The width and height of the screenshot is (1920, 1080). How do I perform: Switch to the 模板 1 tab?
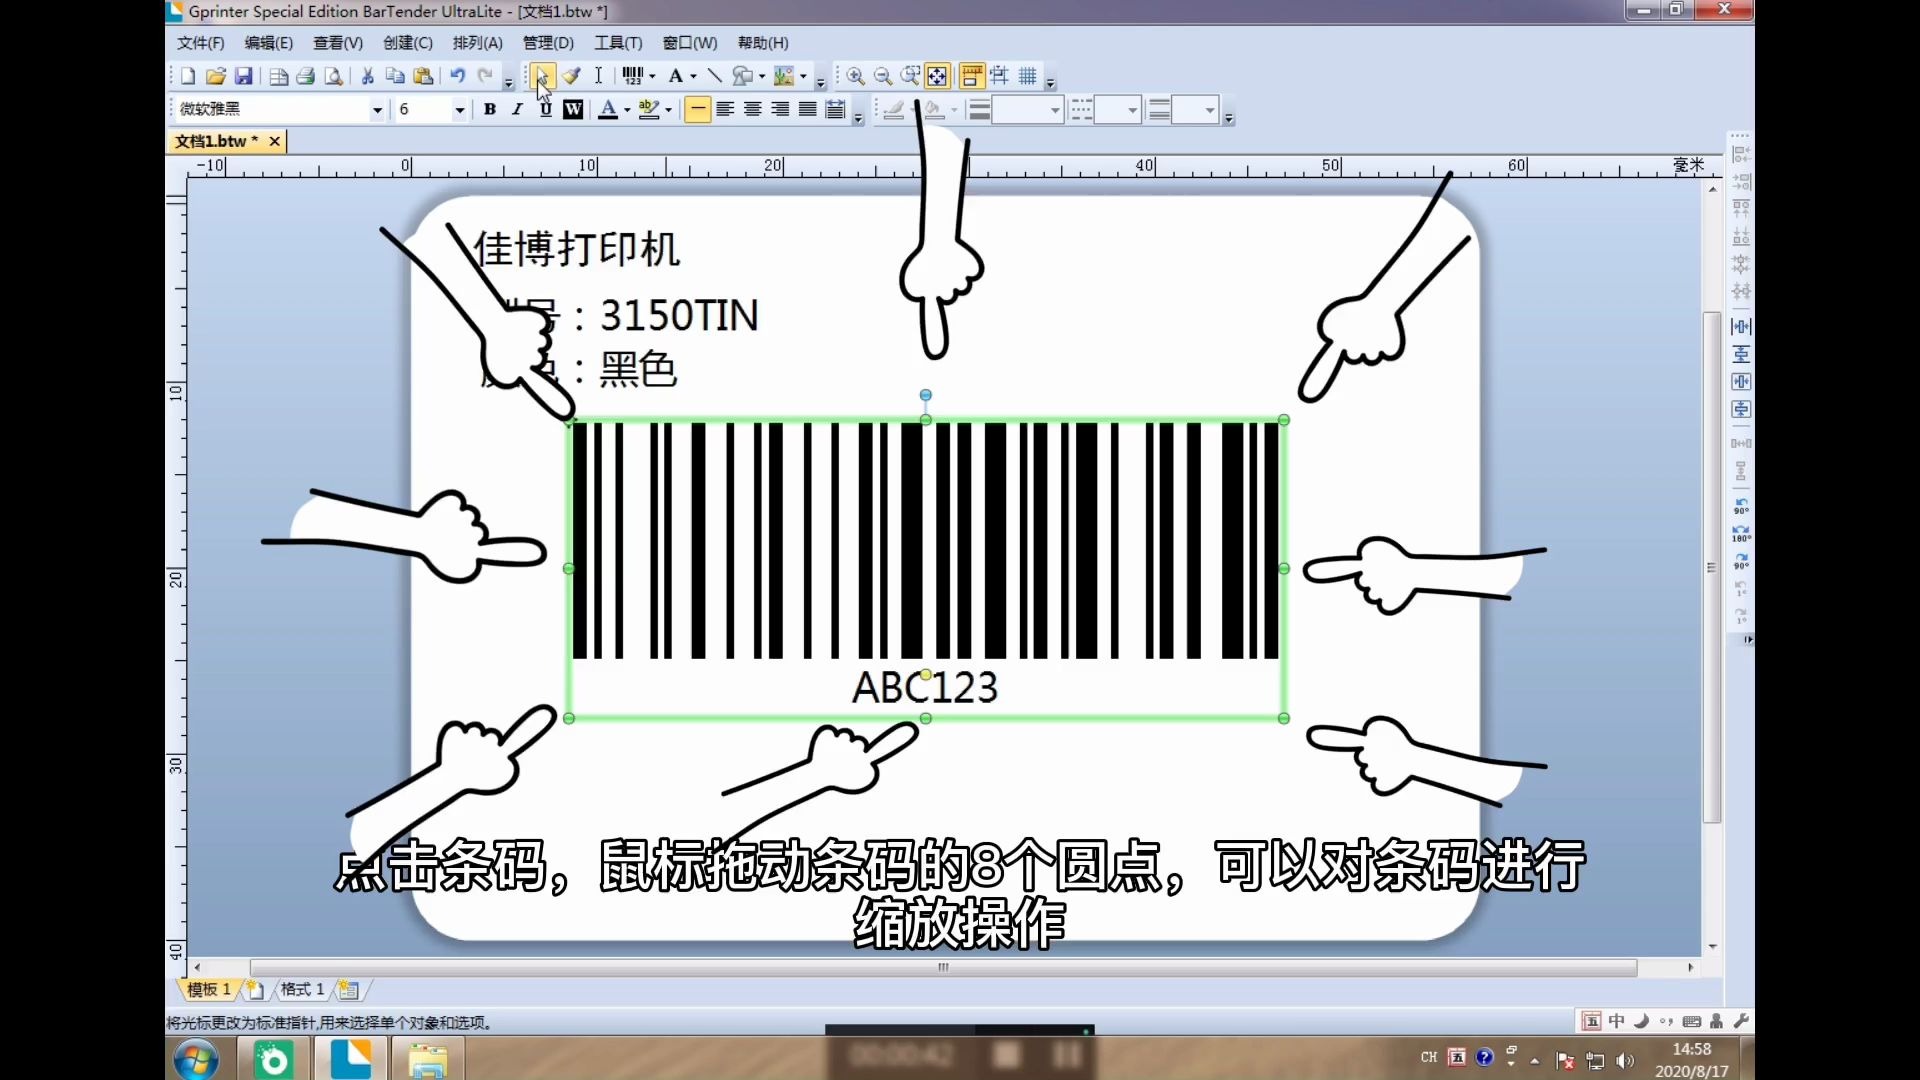pos(209,989)
